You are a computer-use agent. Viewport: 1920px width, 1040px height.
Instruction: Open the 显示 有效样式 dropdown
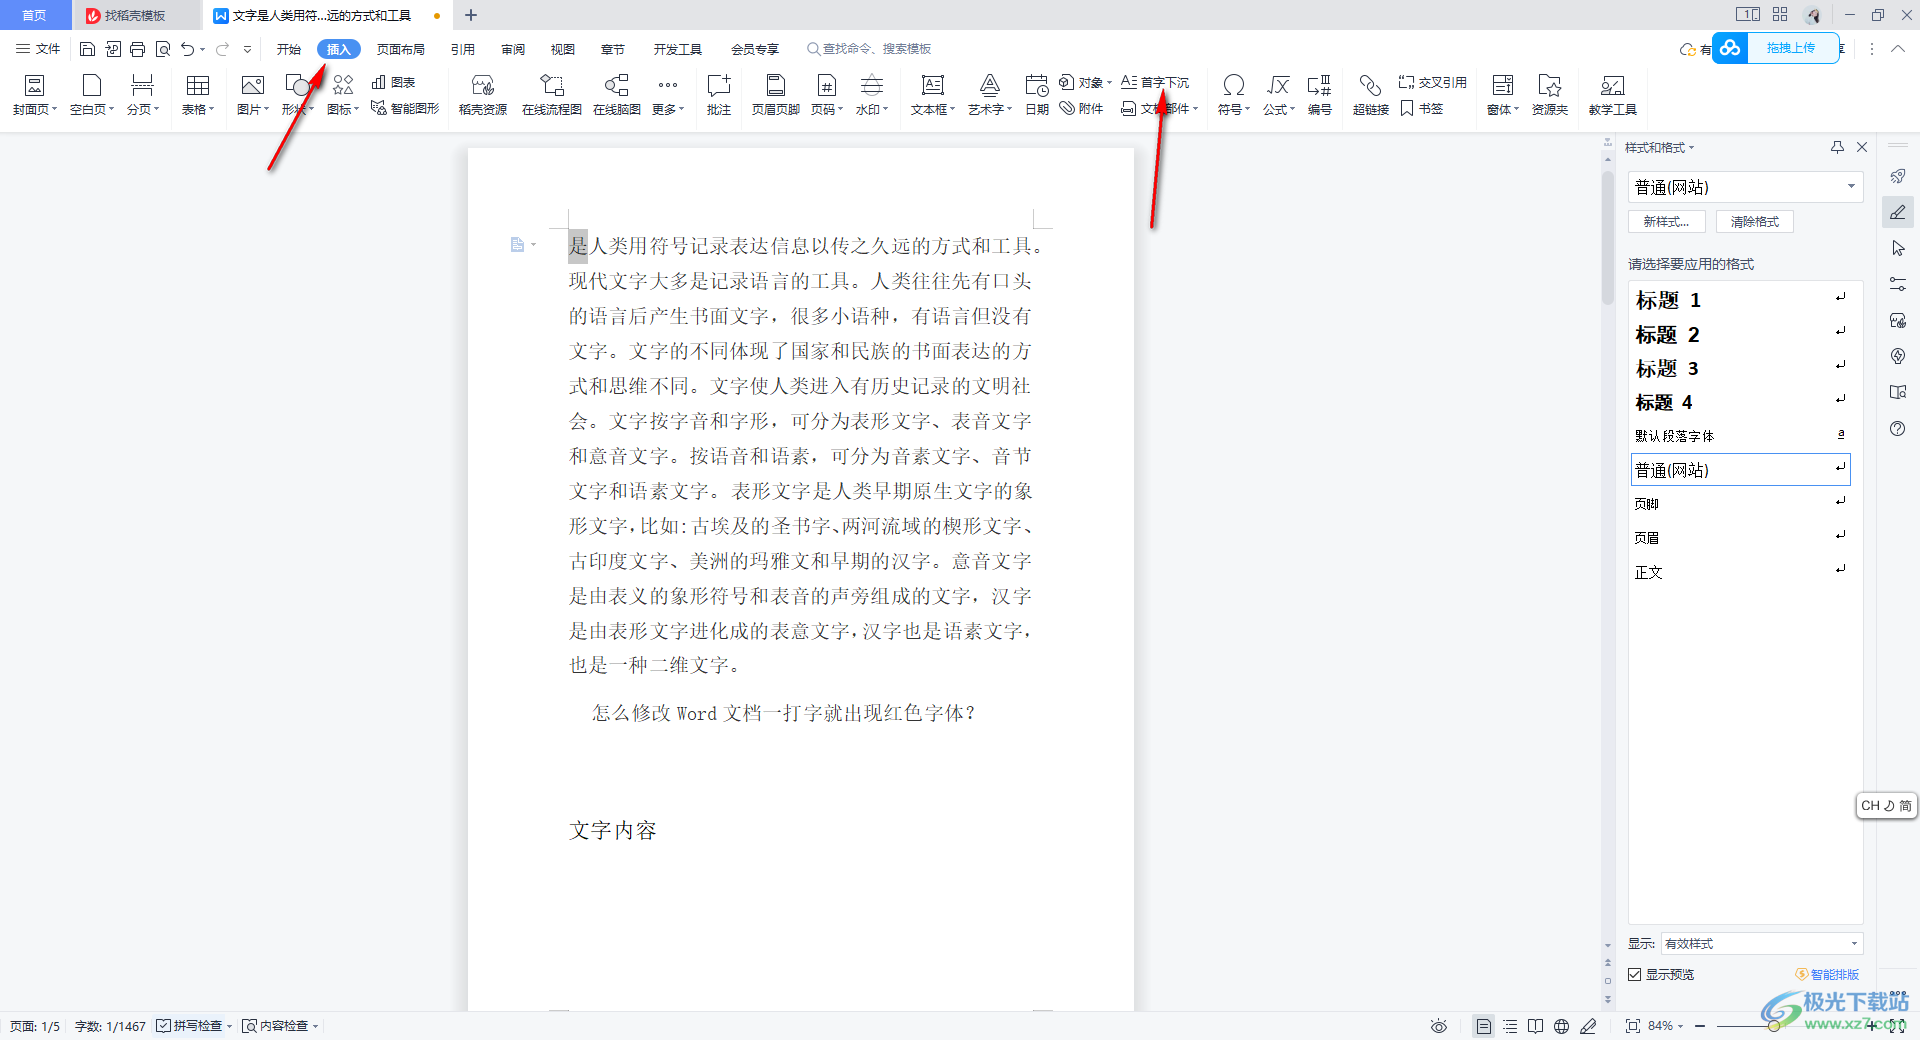click(1762, 943)
